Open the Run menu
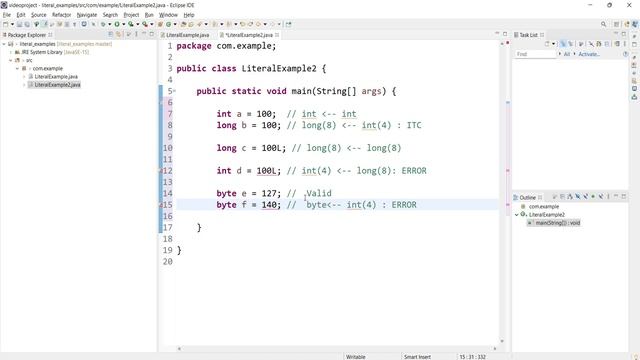 coord(149,15)
